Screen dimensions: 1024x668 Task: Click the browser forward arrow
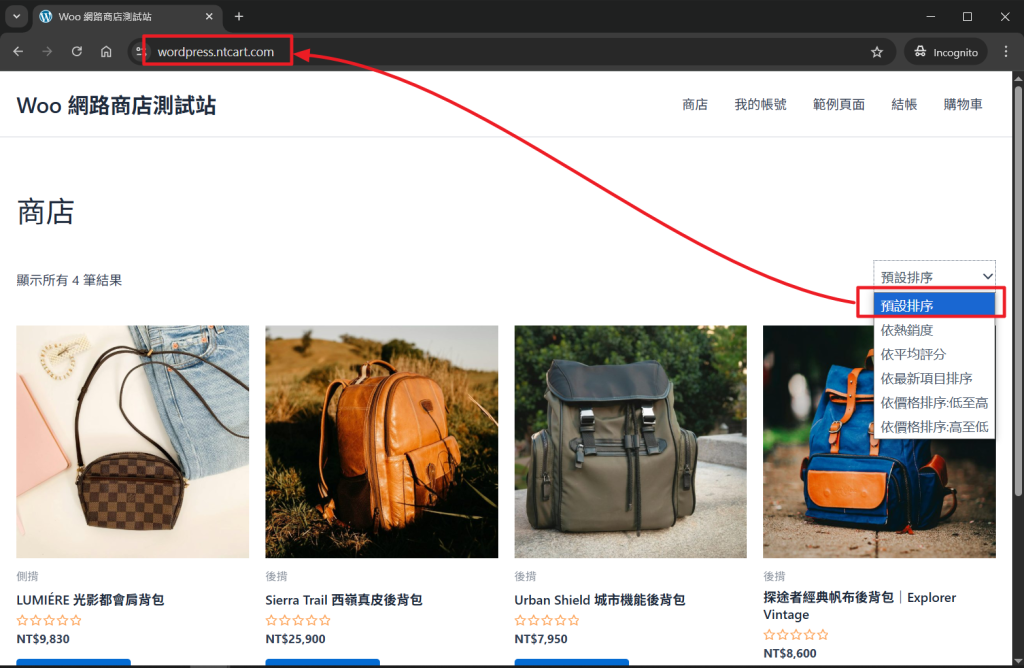47,52
